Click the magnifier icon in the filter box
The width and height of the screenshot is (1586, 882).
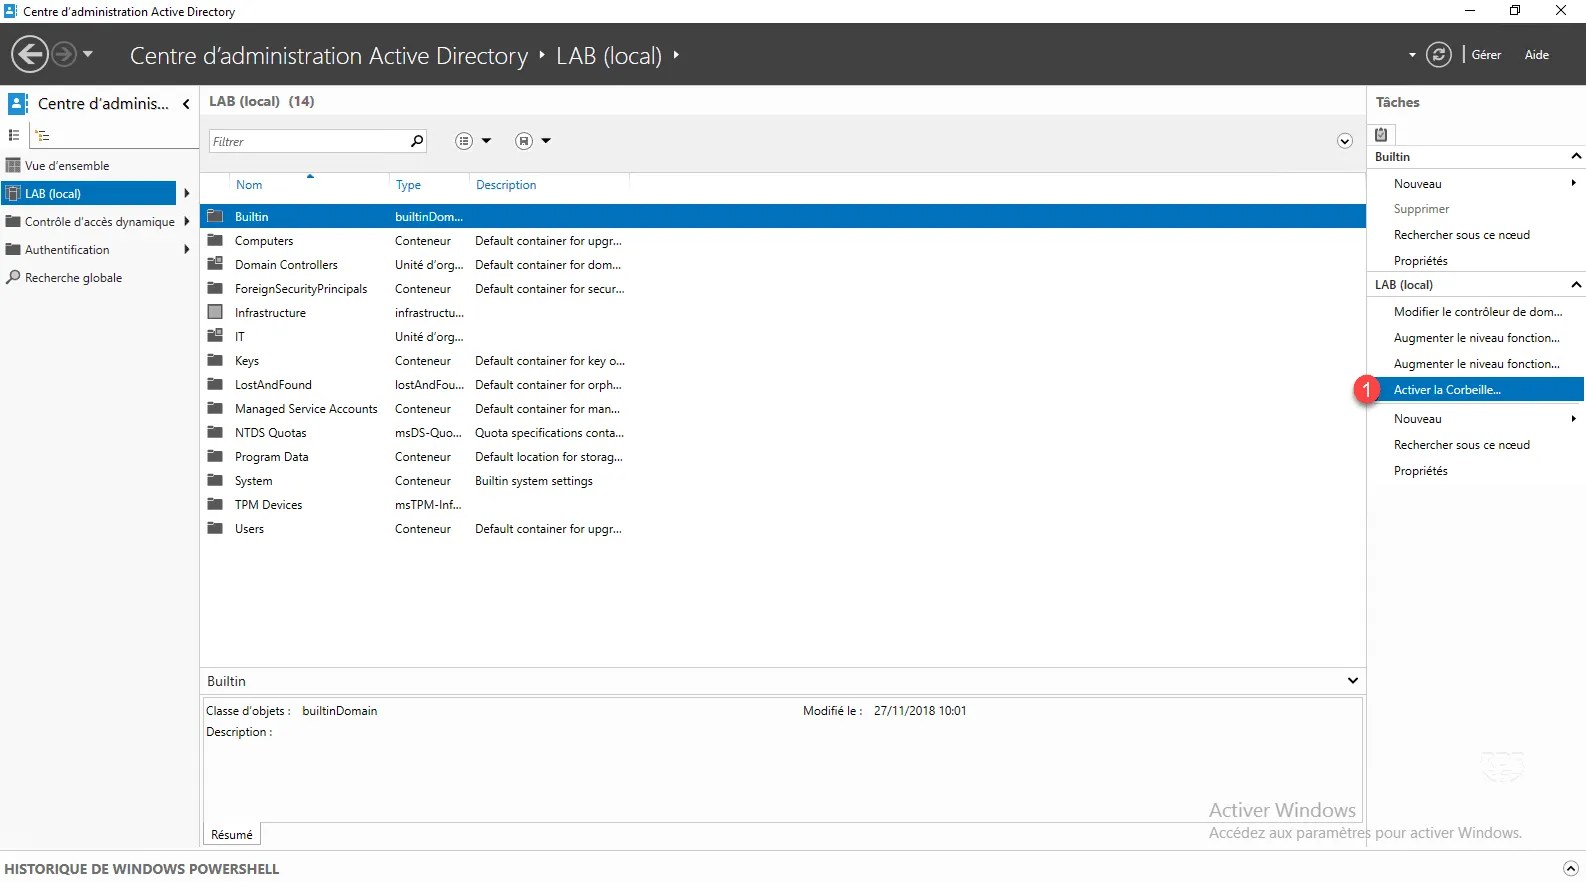(x=417, y=141)
